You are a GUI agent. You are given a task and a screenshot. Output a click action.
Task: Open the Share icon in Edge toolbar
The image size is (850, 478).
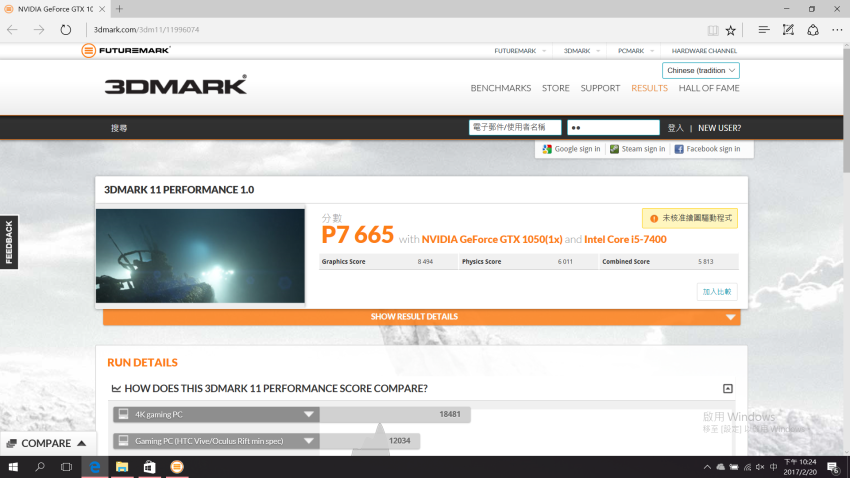tap(813, 30)
